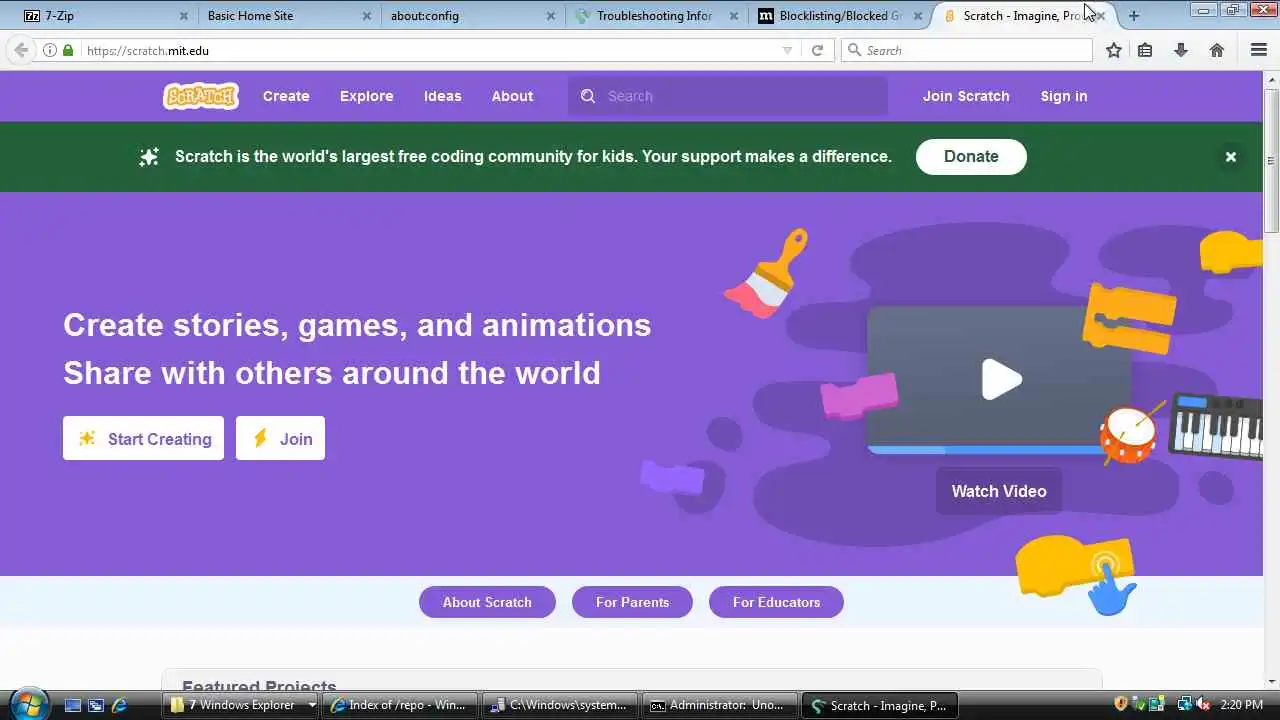1280x720 pixels.
Task: Click the Watch Video button
Action: 998,491
